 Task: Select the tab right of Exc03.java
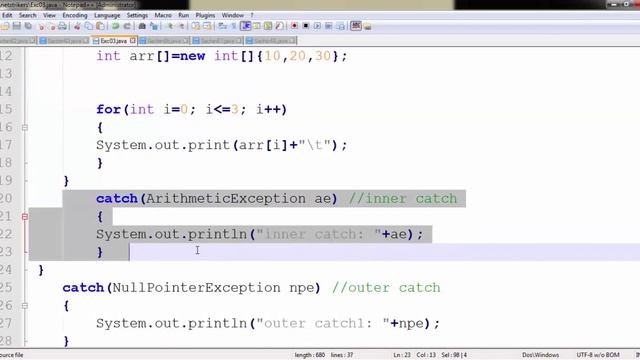(164, 41)
